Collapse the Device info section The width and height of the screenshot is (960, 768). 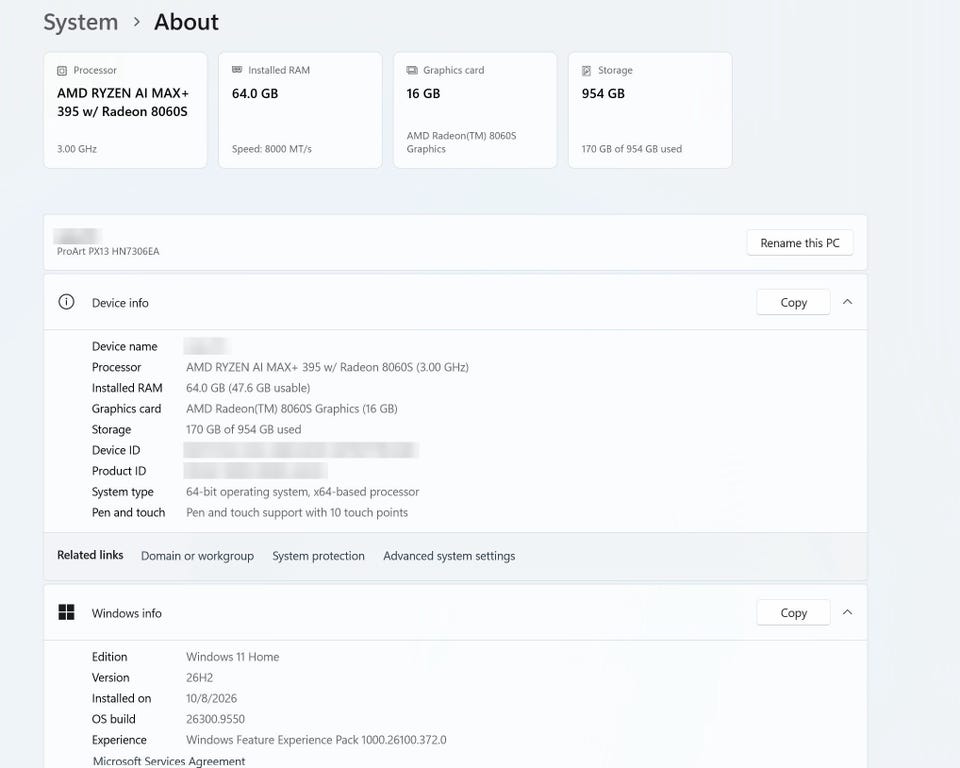click(x=847, y=302)
